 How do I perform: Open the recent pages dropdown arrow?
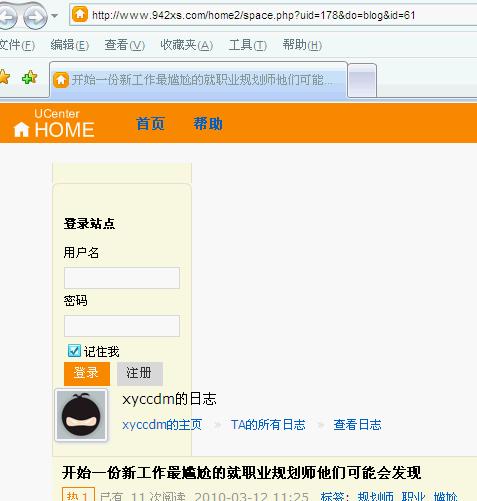[55, 16]
